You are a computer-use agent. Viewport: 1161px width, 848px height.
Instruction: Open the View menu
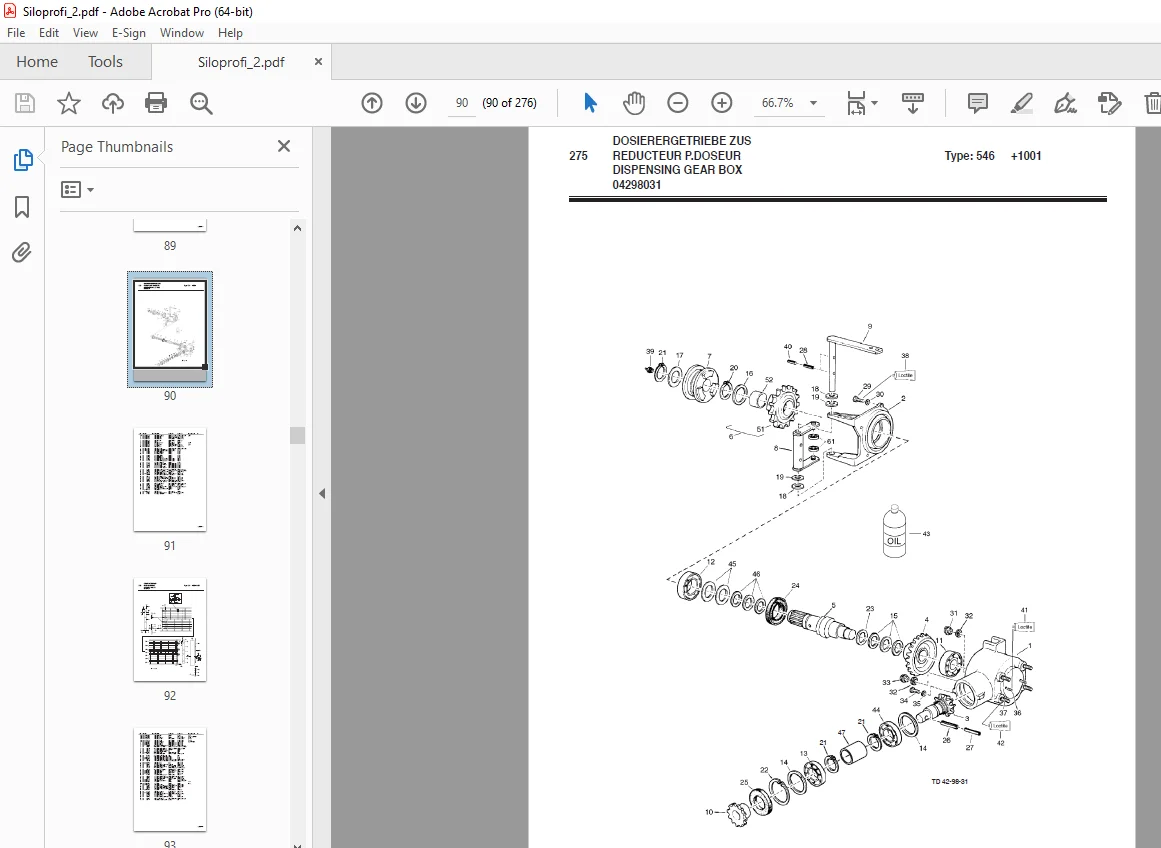coord(85,33)
